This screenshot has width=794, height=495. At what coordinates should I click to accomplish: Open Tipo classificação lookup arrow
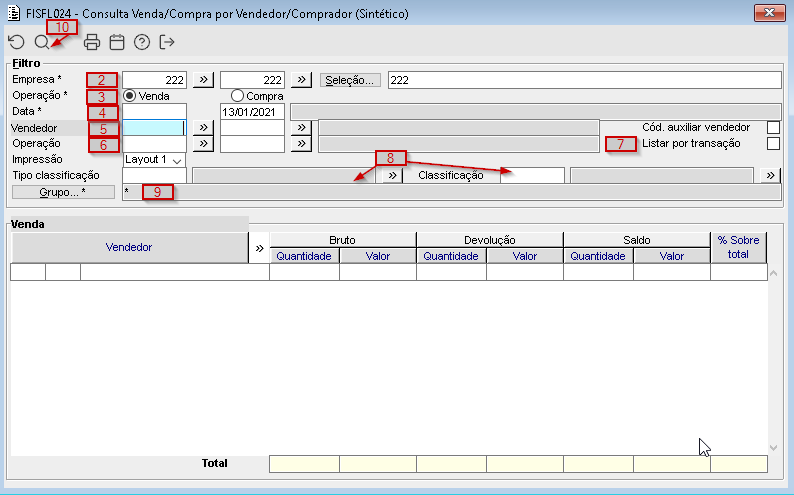click(392, 176)
